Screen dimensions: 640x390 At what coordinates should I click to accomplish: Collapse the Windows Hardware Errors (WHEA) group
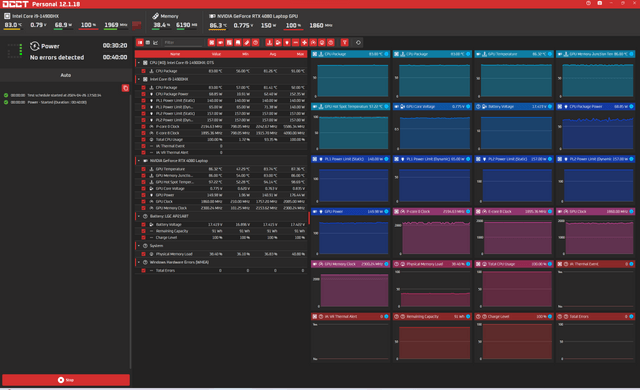(x=139, y=262)
